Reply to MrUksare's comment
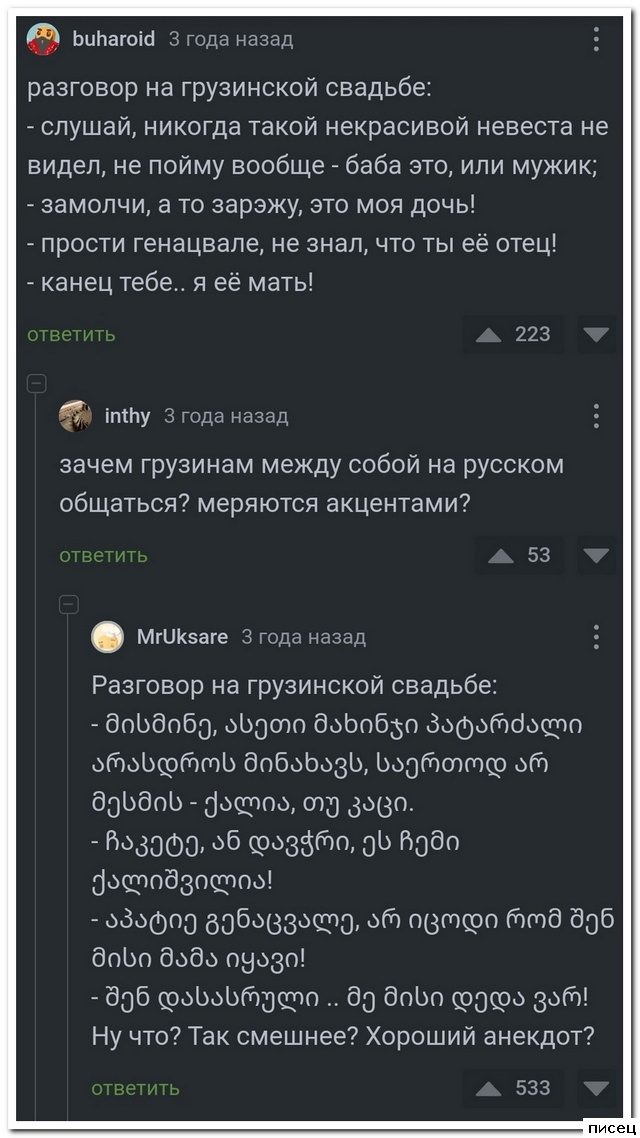Screen dimensions: 640x1138 pos(135,1088)
